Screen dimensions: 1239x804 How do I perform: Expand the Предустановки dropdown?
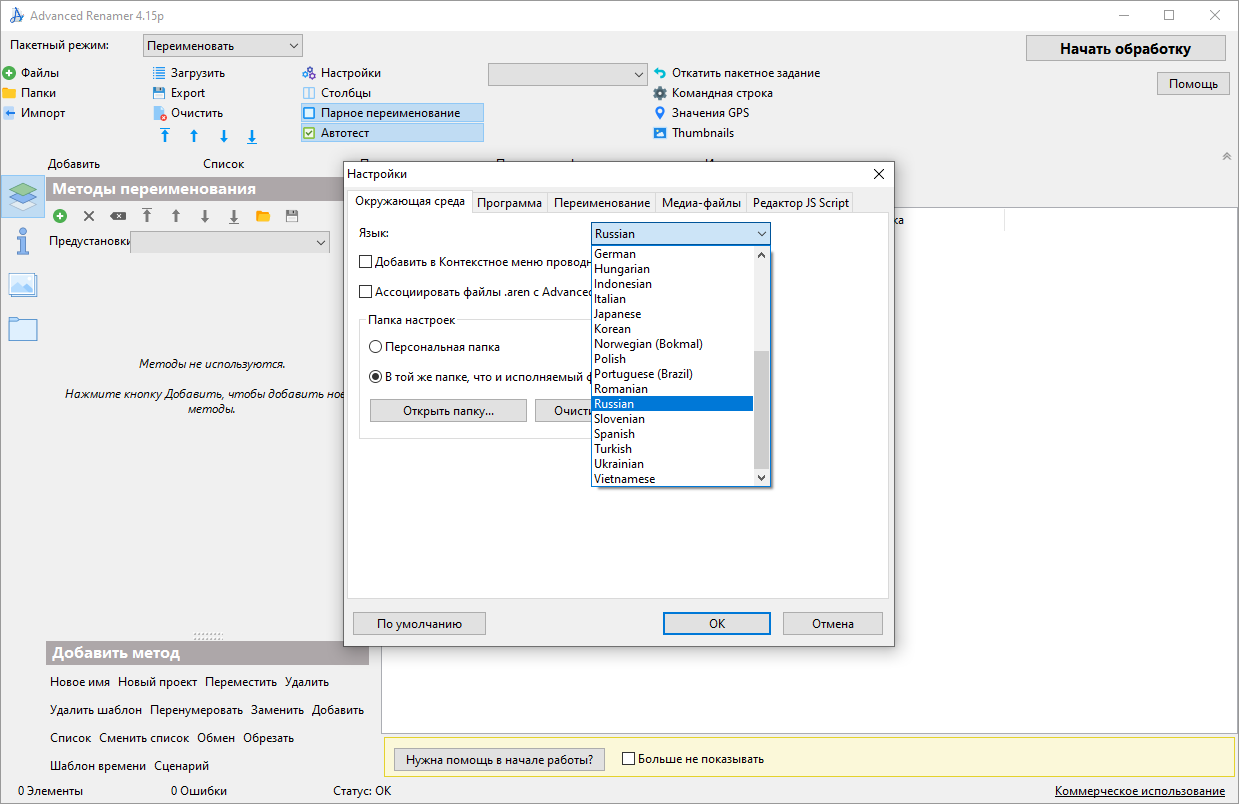tap(230, 242)
